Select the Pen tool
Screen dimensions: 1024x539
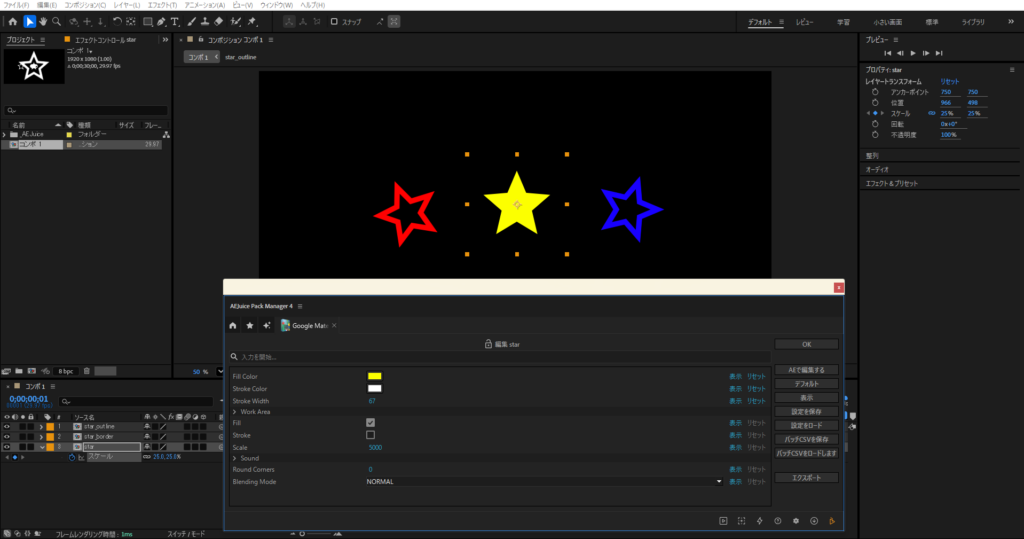[x=161, y=21]
